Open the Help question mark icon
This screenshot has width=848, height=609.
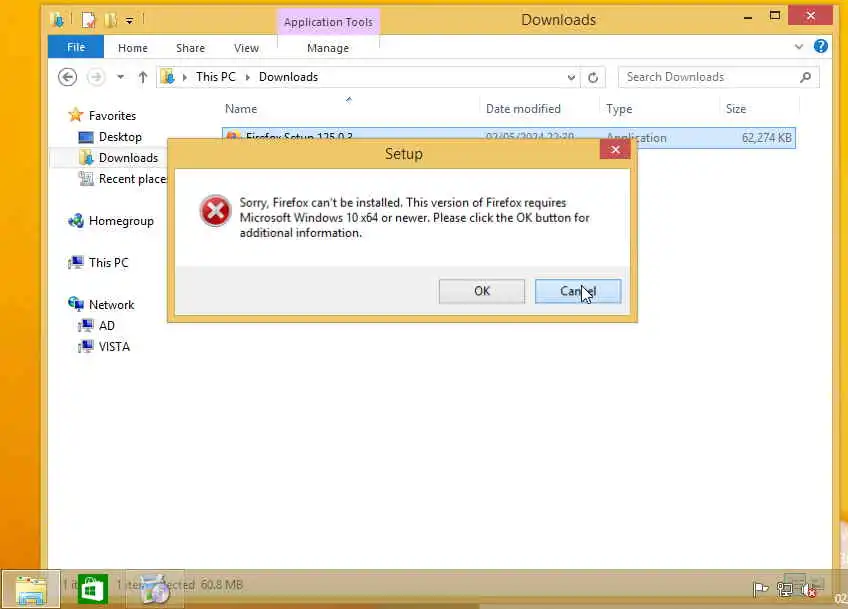click(x=820, y=46)
